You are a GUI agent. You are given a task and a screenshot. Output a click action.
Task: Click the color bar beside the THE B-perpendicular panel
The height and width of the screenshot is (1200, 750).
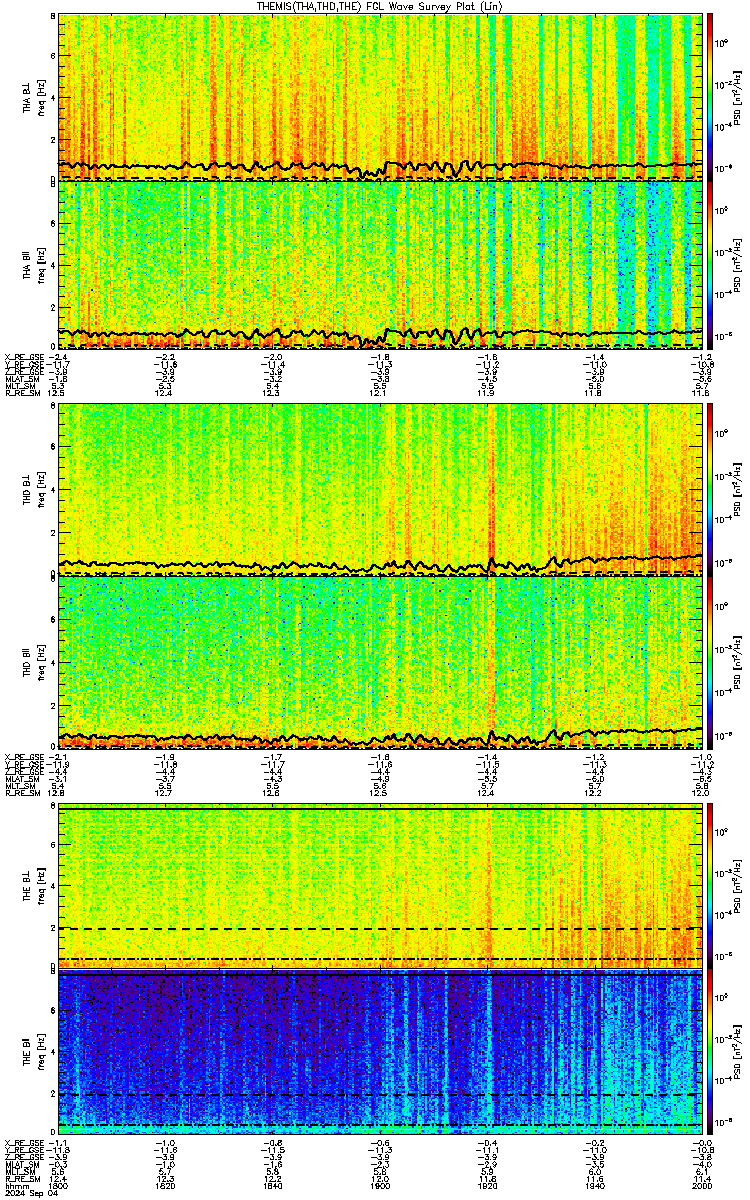710,886
